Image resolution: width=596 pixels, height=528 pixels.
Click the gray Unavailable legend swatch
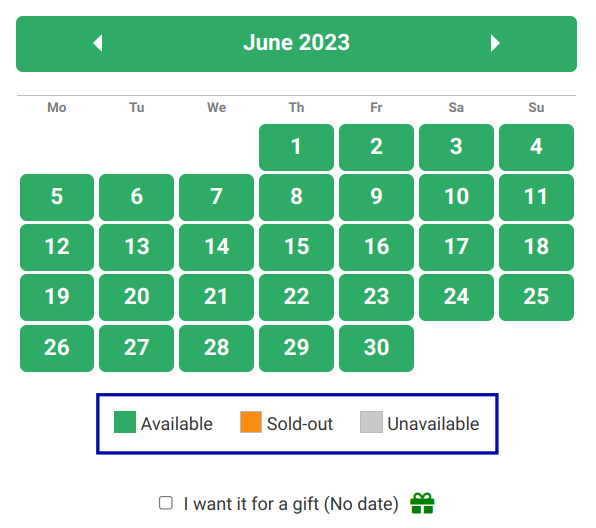(x=371, y=422)
